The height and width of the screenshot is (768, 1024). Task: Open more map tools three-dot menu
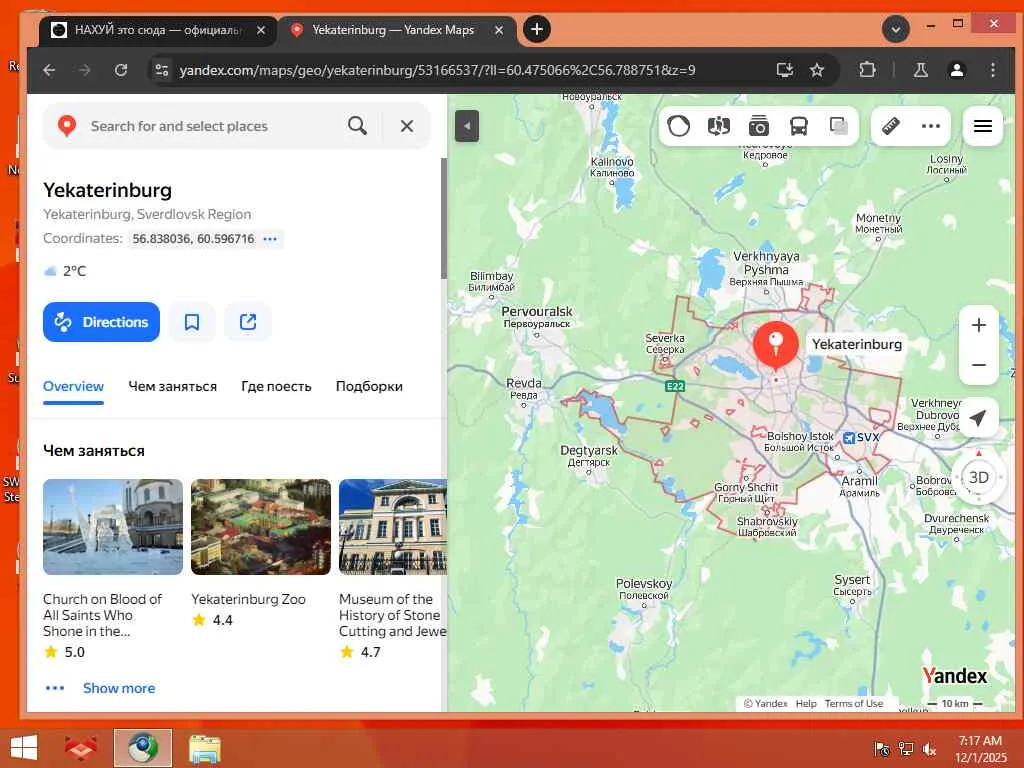coord(931,125)
